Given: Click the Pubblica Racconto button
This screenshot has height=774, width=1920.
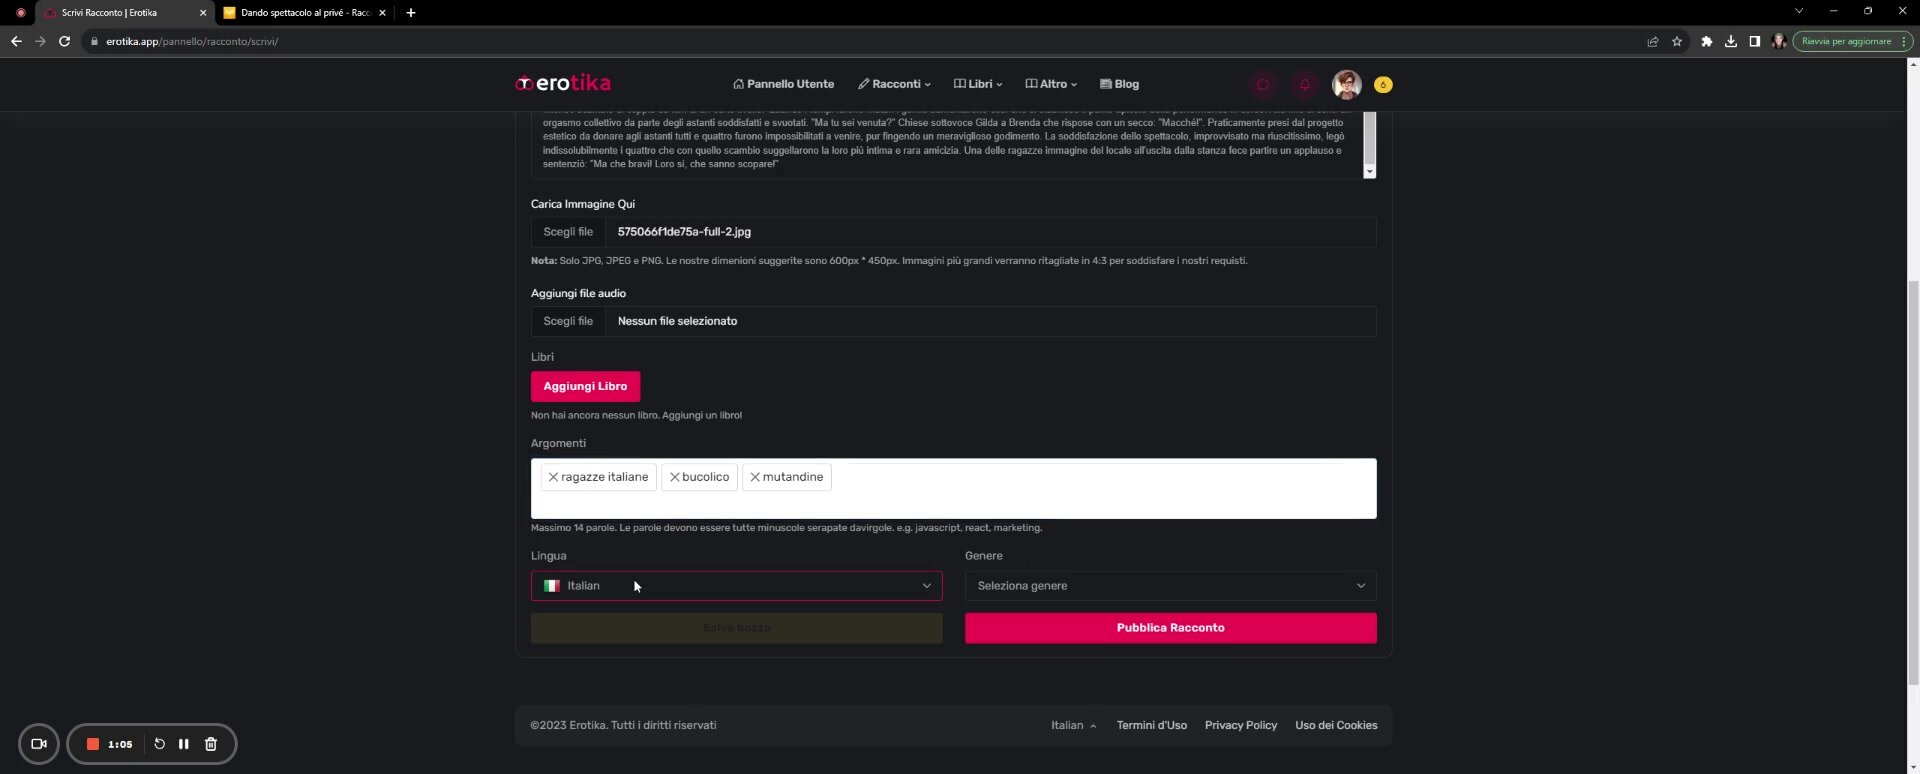Looking at the screenshot, I should pyautogui.click(x=1170, y=628).
